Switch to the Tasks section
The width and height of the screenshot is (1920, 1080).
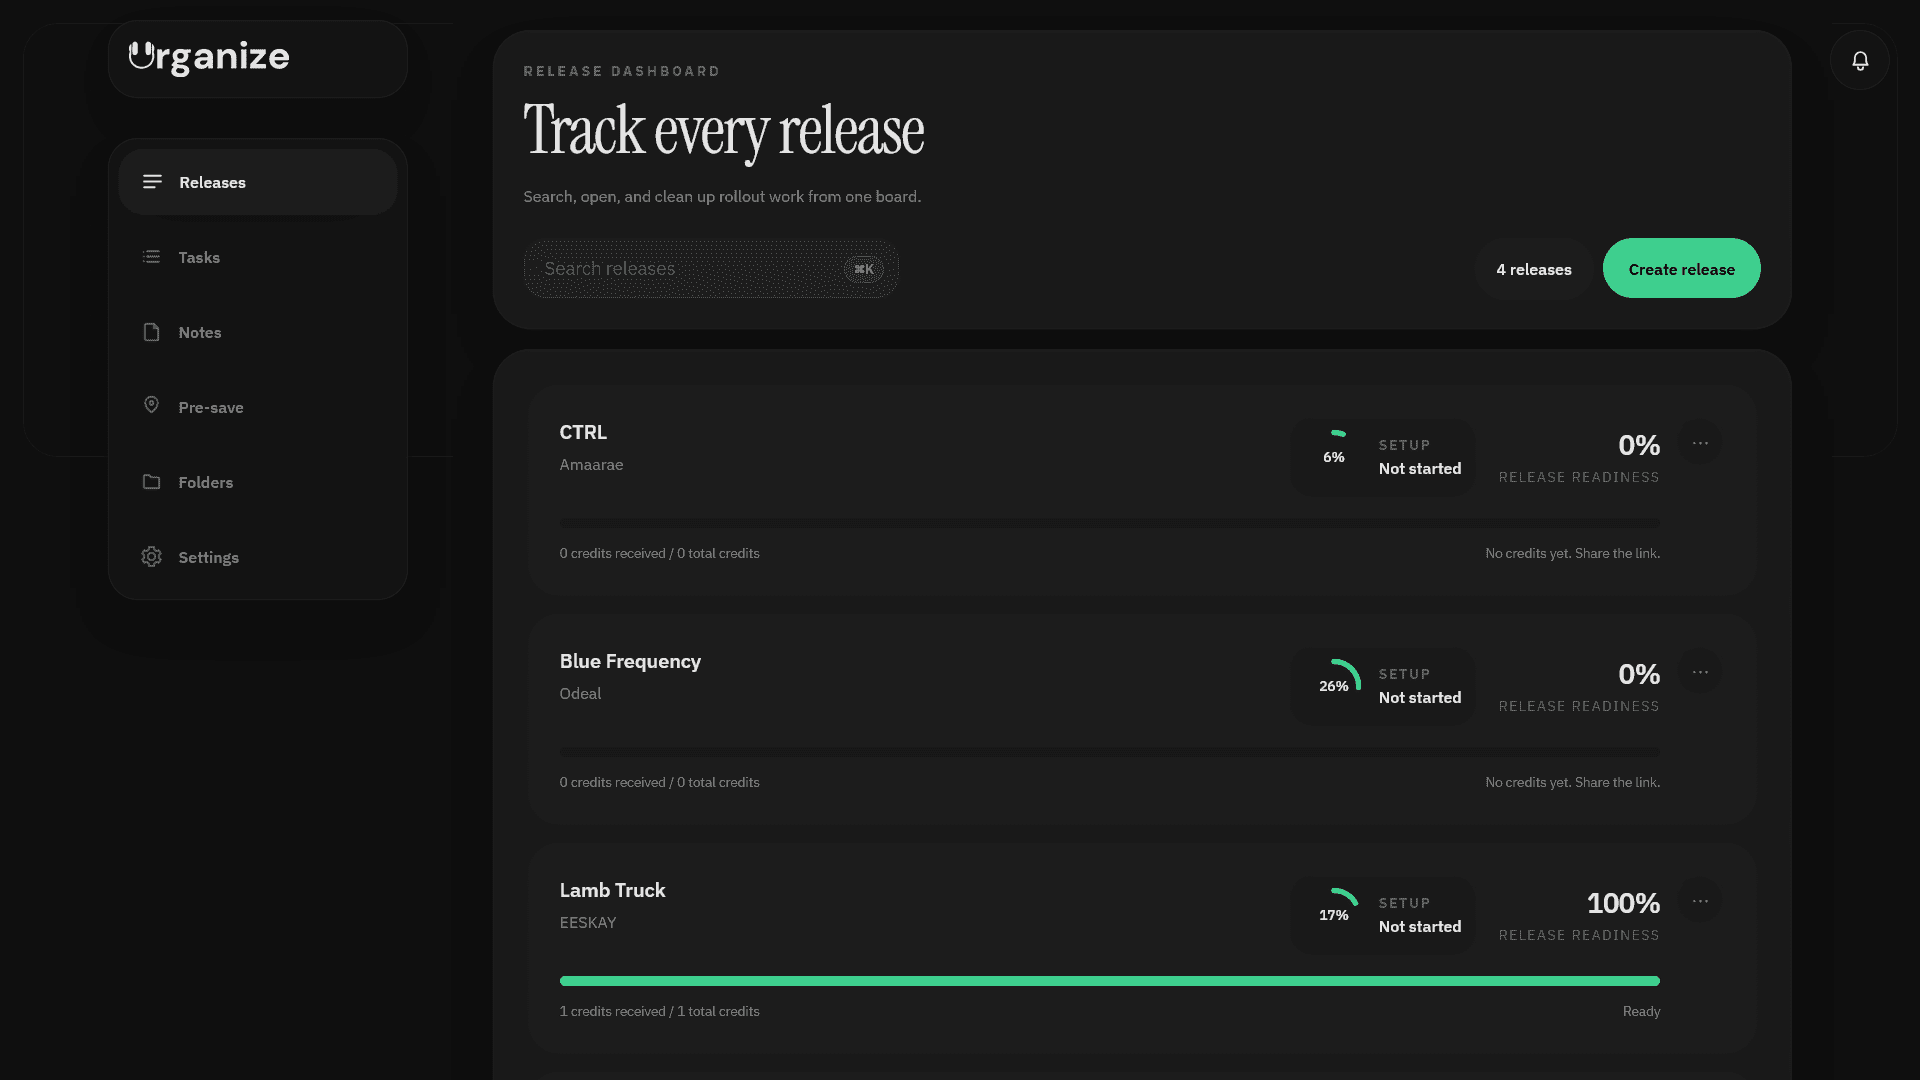coord(199,257)
